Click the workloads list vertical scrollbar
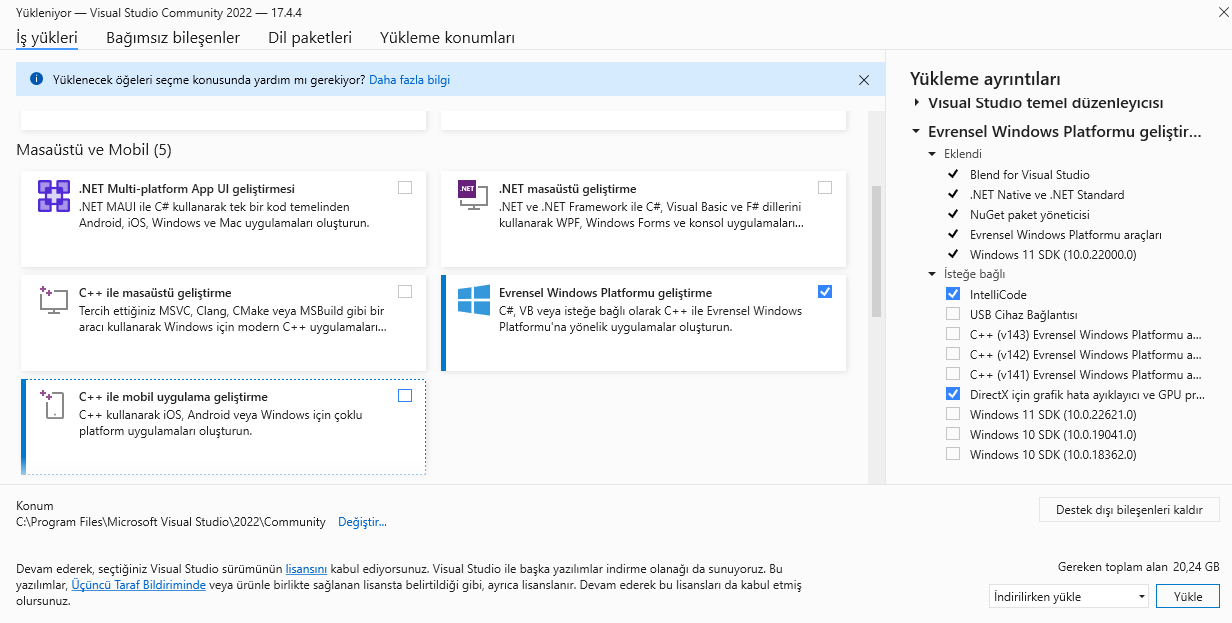 pos(877,250)
